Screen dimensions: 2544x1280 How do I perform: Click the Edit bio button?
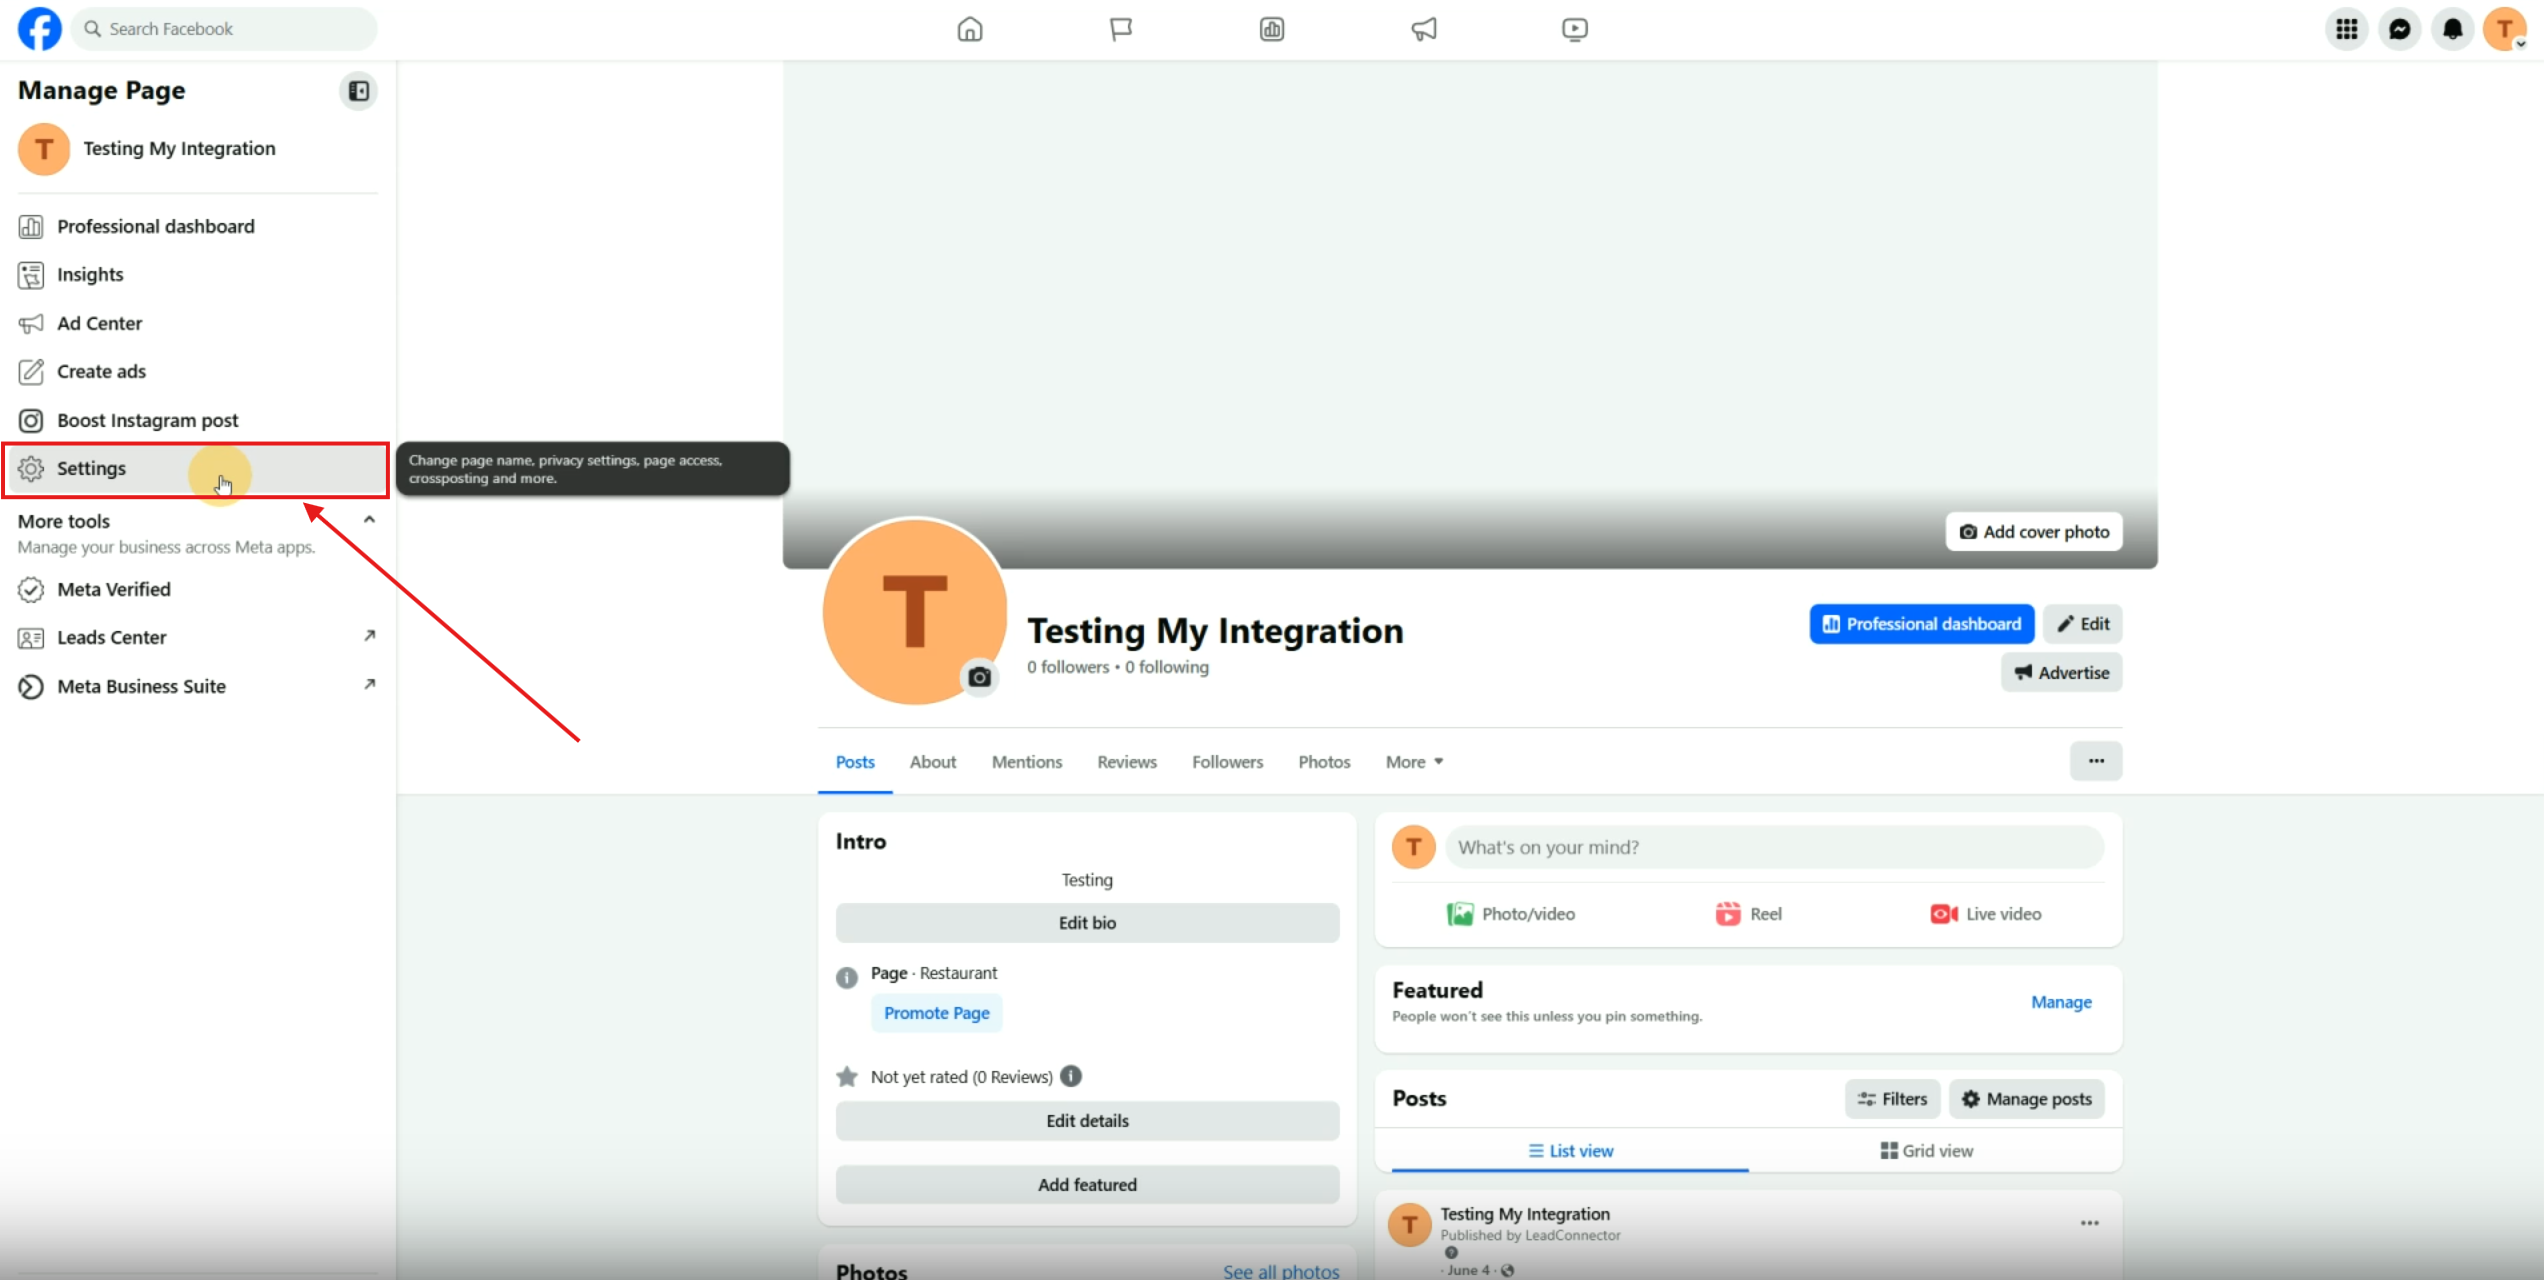pyautogui.click(x=1087, y=923)
